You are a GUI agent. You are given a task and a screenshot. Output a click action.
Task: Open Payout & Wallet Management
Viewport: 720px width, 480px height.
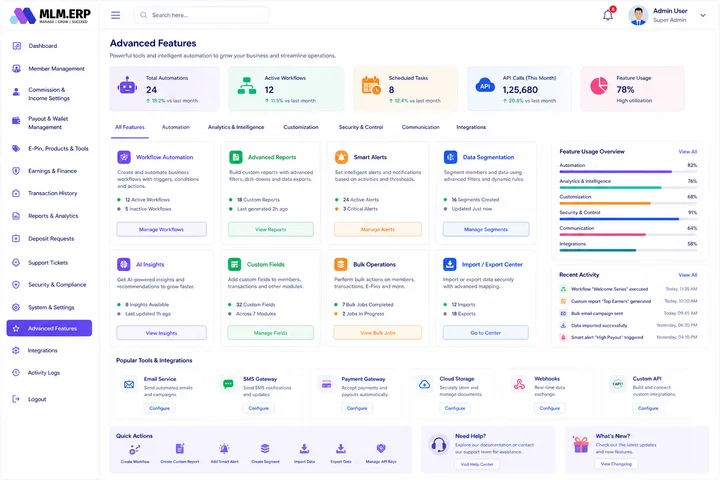coord(48,123)
